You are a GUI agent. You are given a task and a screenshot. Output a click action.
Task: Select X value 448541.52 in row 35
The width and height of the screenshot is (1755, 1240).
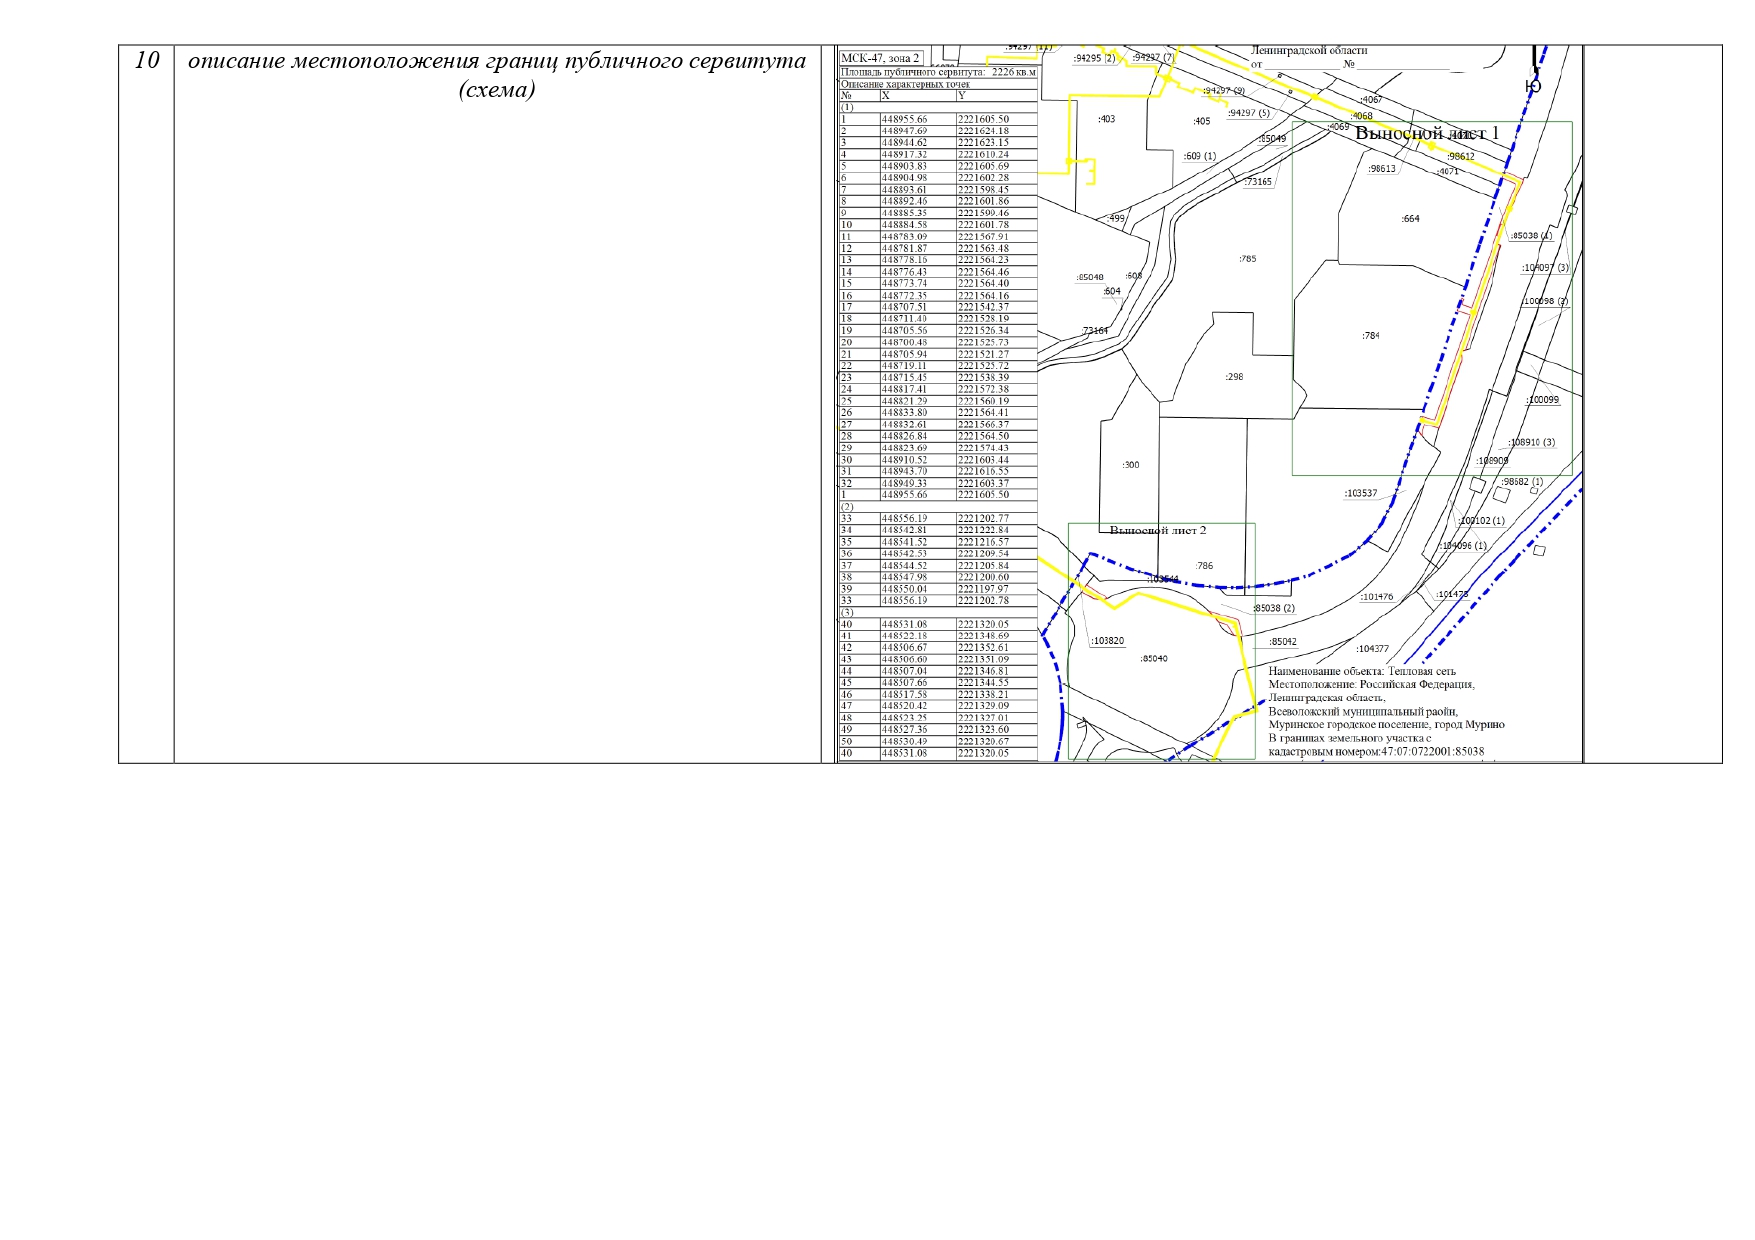pos(904,542)
